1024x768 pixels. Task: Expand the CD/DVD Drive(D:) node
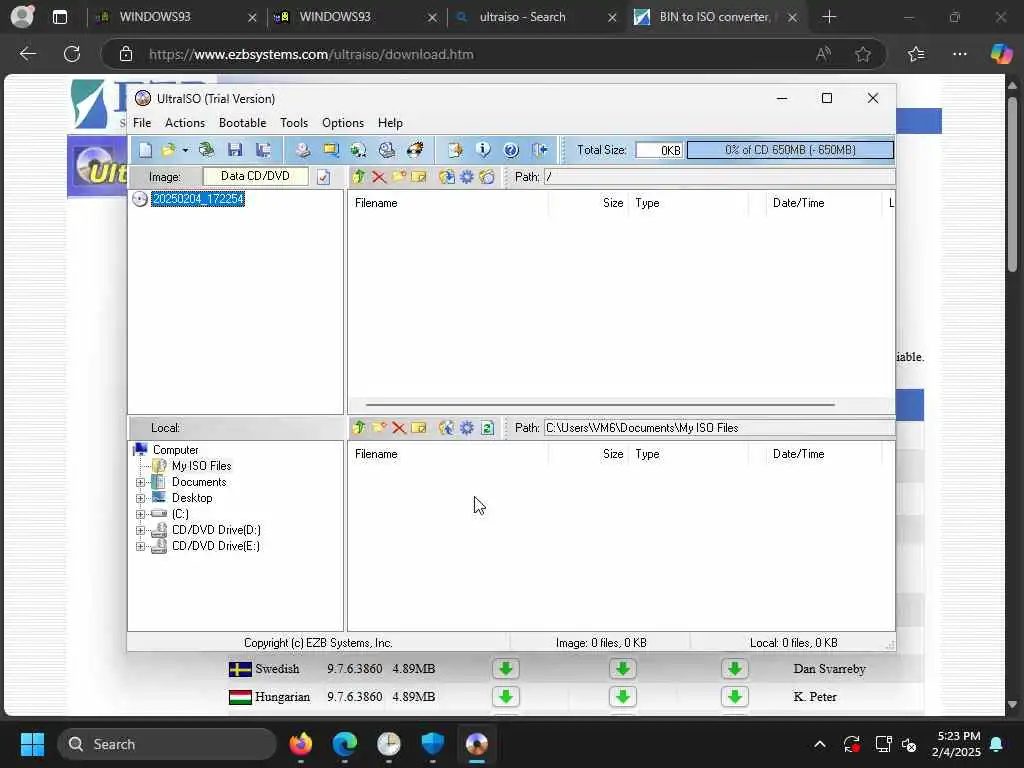point(140,530)
